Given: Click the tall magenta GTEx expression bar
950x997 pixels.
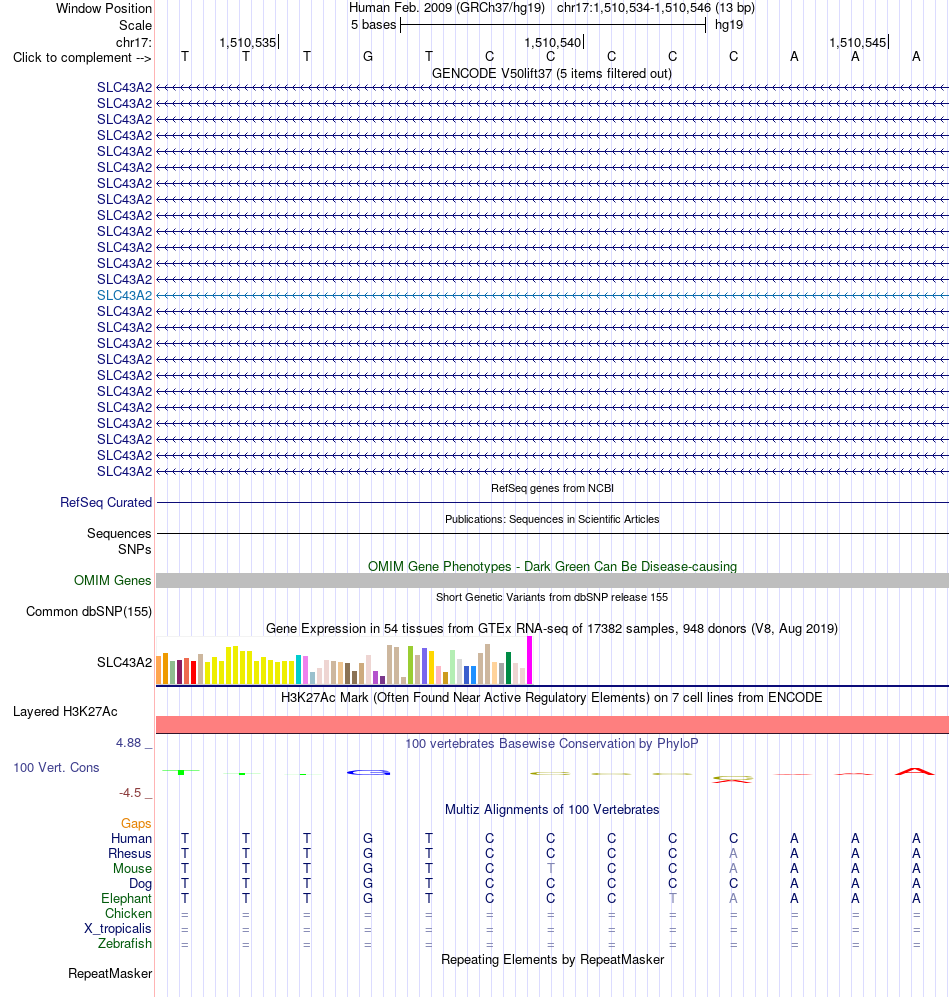Looking at the screenshot, I should pyautogui.click(x=529, y=661).
